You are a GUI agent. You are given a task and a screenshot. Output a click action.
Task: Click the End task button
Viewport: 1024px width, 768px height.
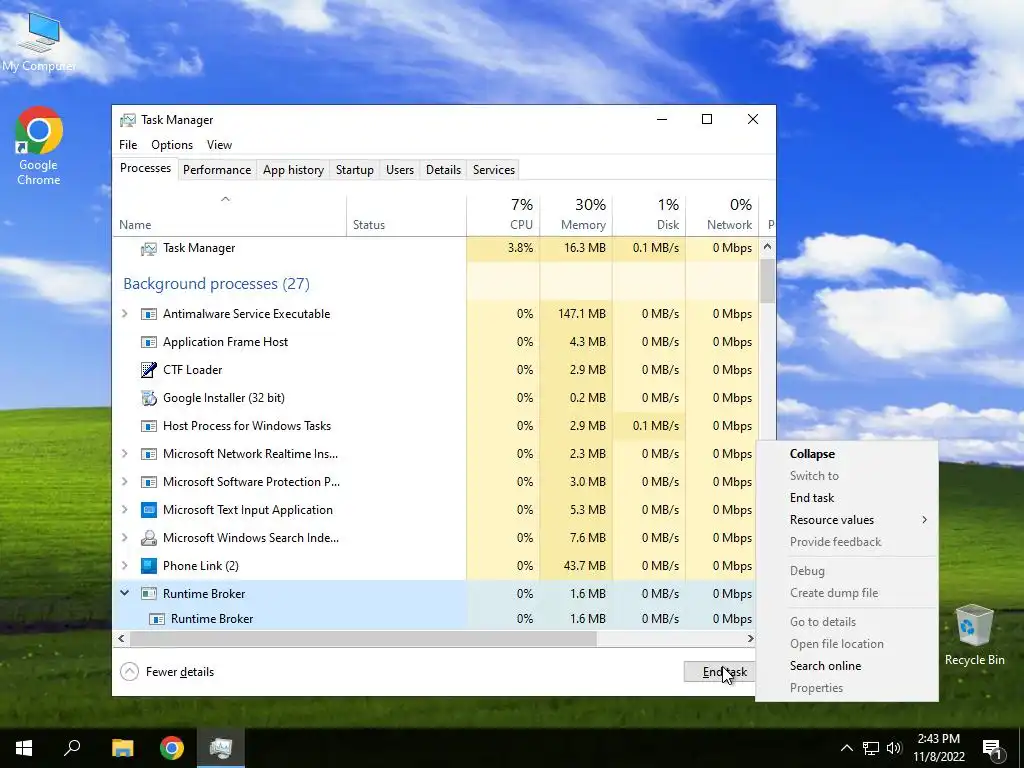[x=720, y=672]
